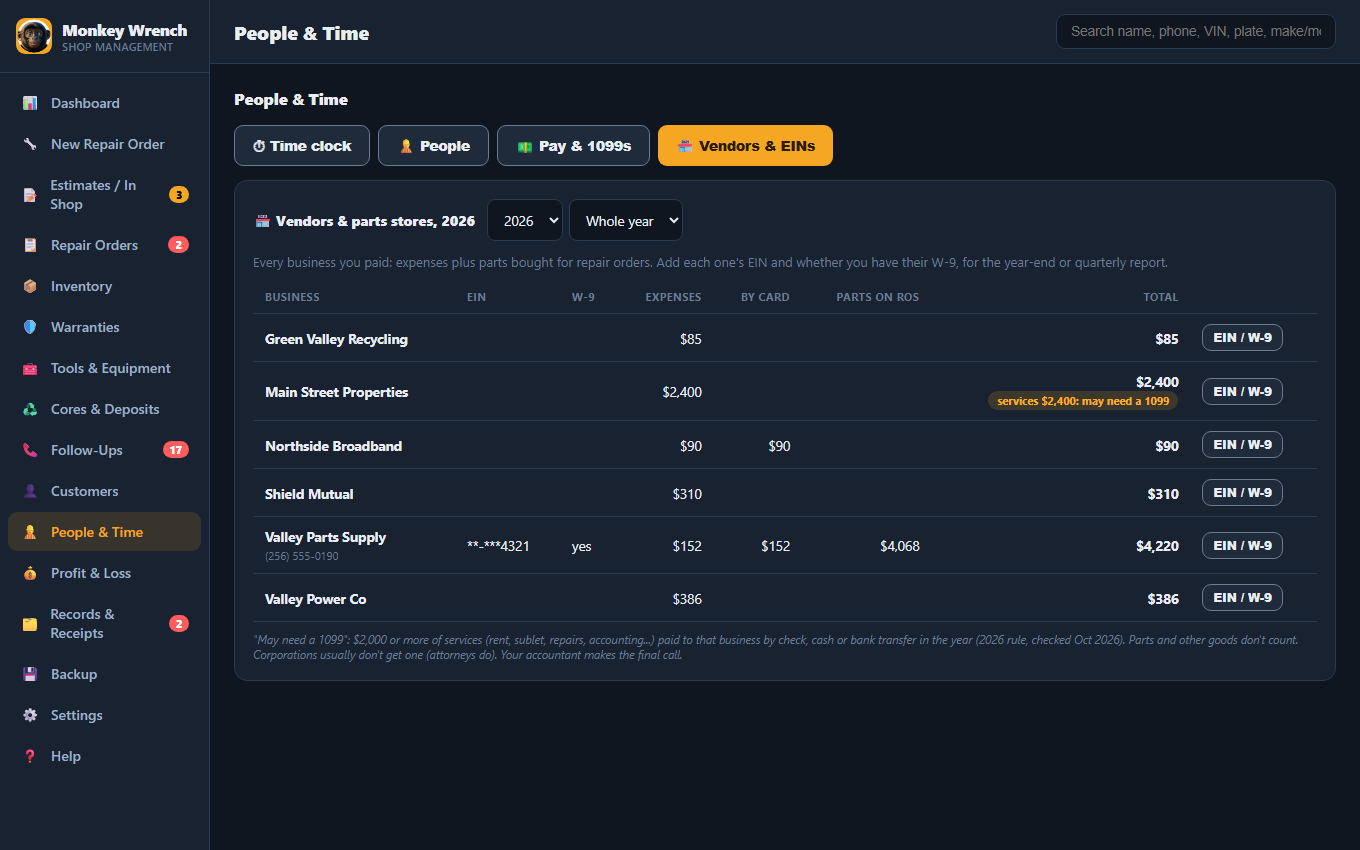1360x850 pixels.
Task: Click the Dashboard chart icon
Action: 30,103
